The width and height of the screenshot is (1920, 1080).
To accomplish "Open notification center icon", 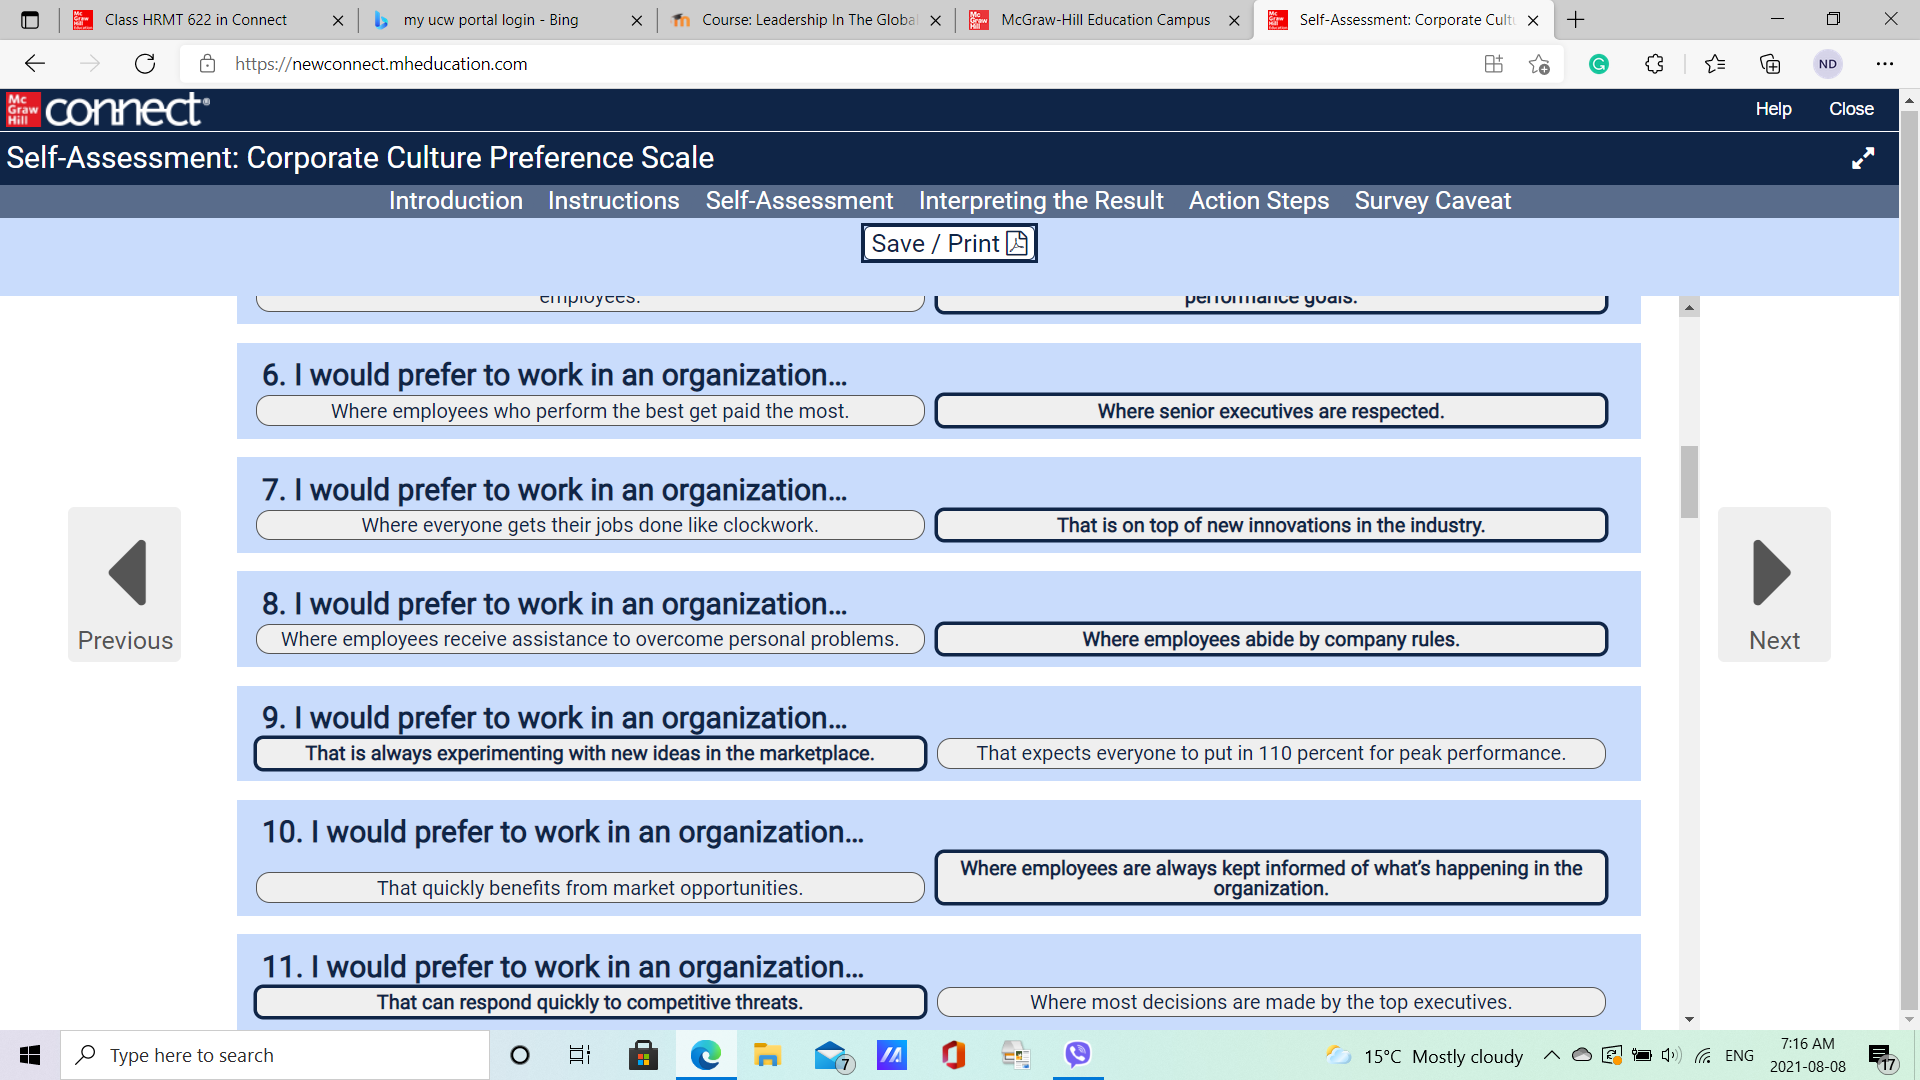I will (1882, 1057).
